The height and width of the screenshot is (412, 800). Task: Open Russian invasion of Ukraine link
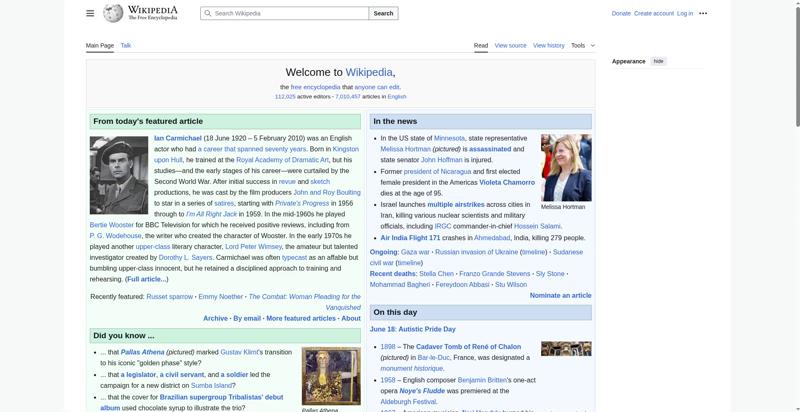[x=477, y=252]
